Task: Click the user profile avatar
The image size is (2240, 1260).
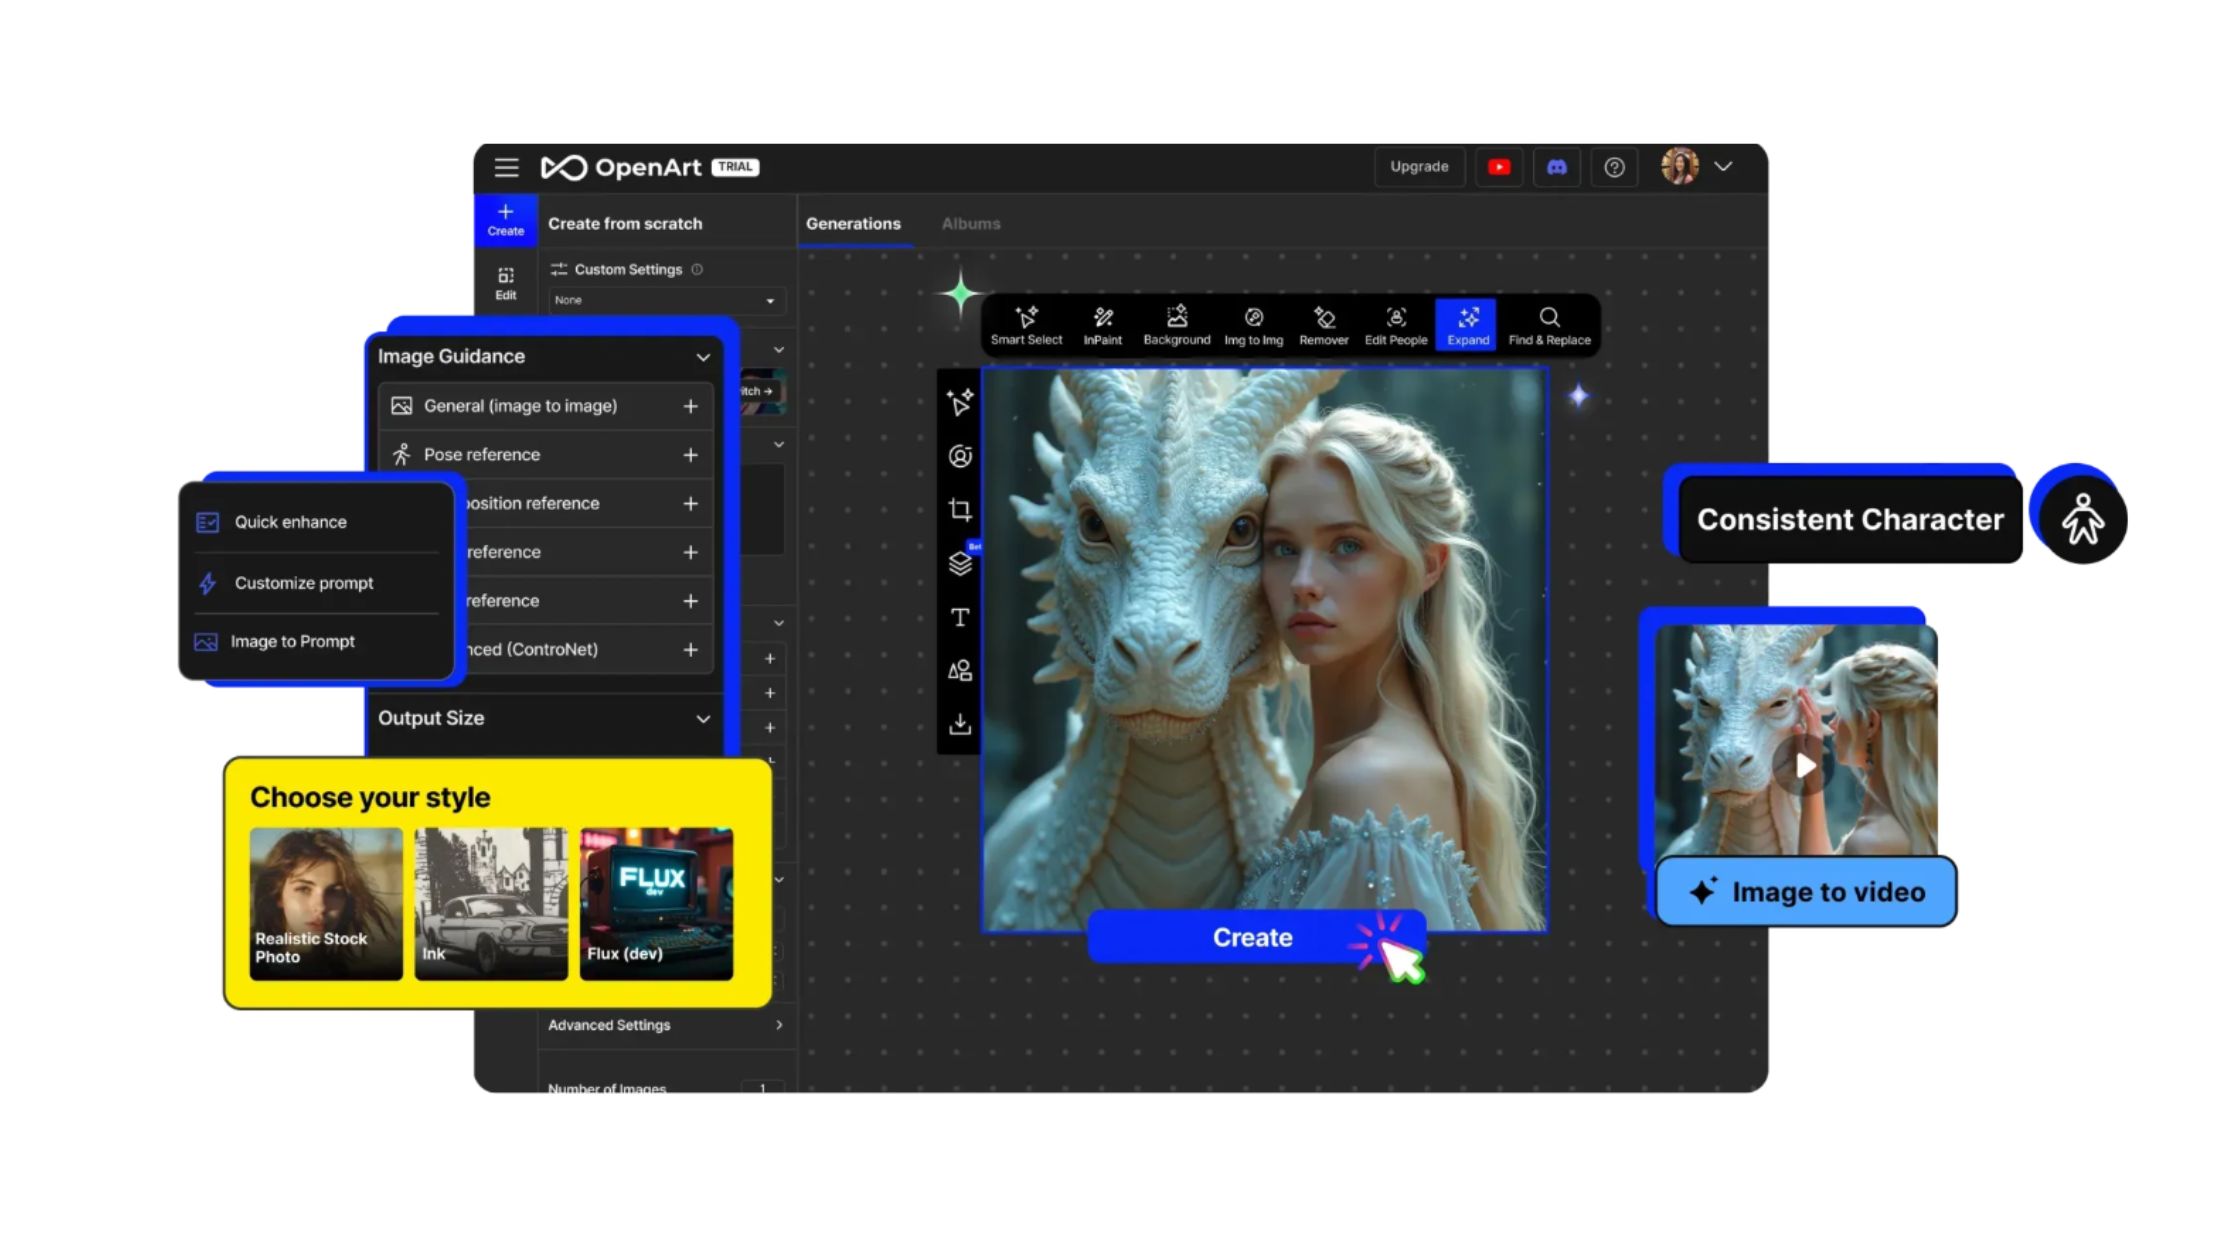Action: (1680, 166)
